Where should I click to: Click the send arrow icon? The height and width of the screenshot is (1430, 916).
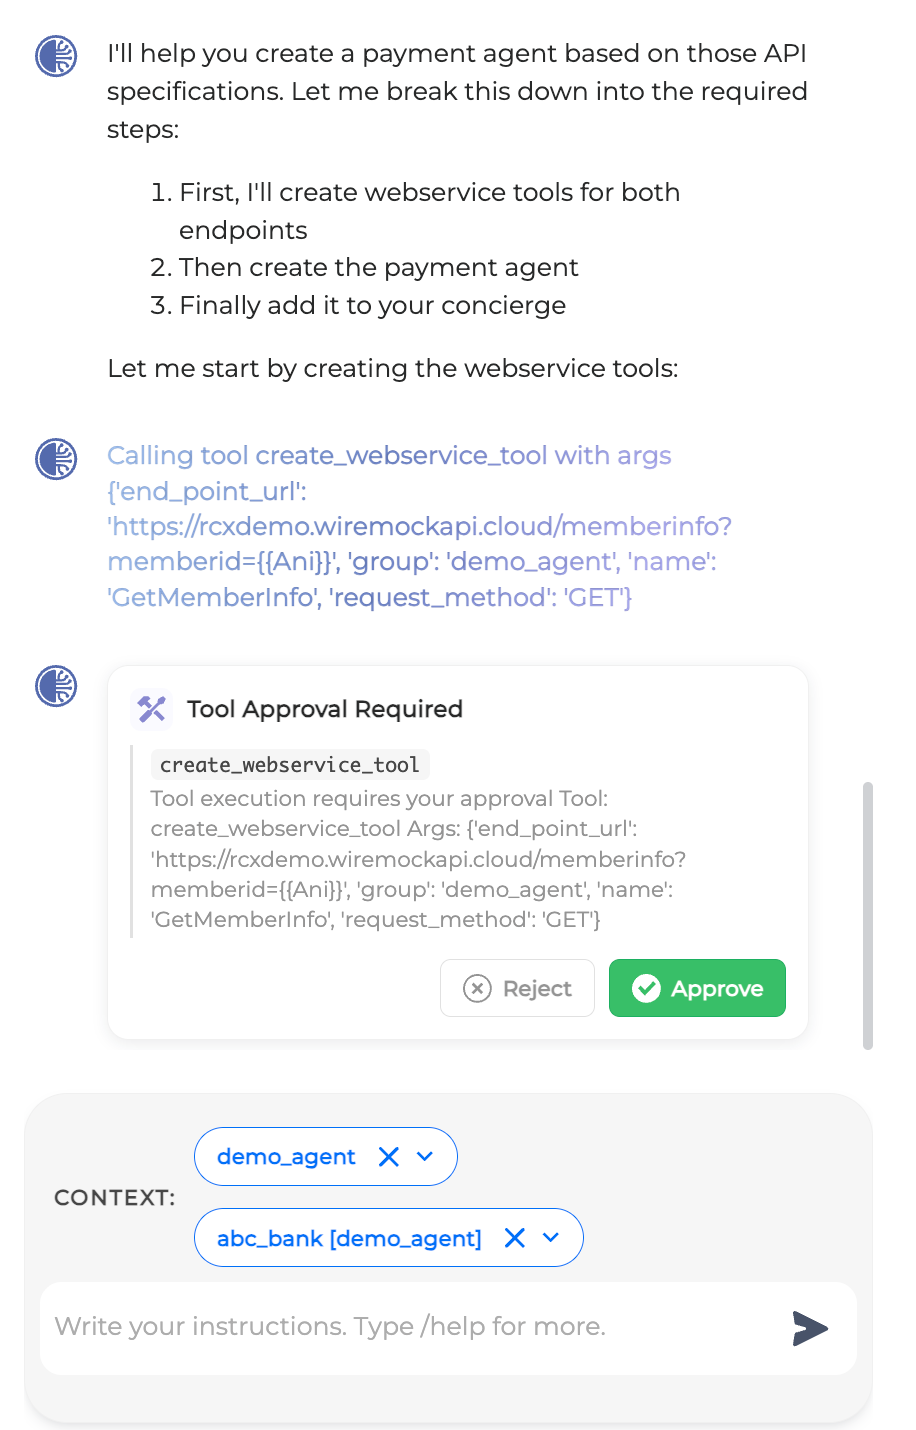[x=811, y=1328]
